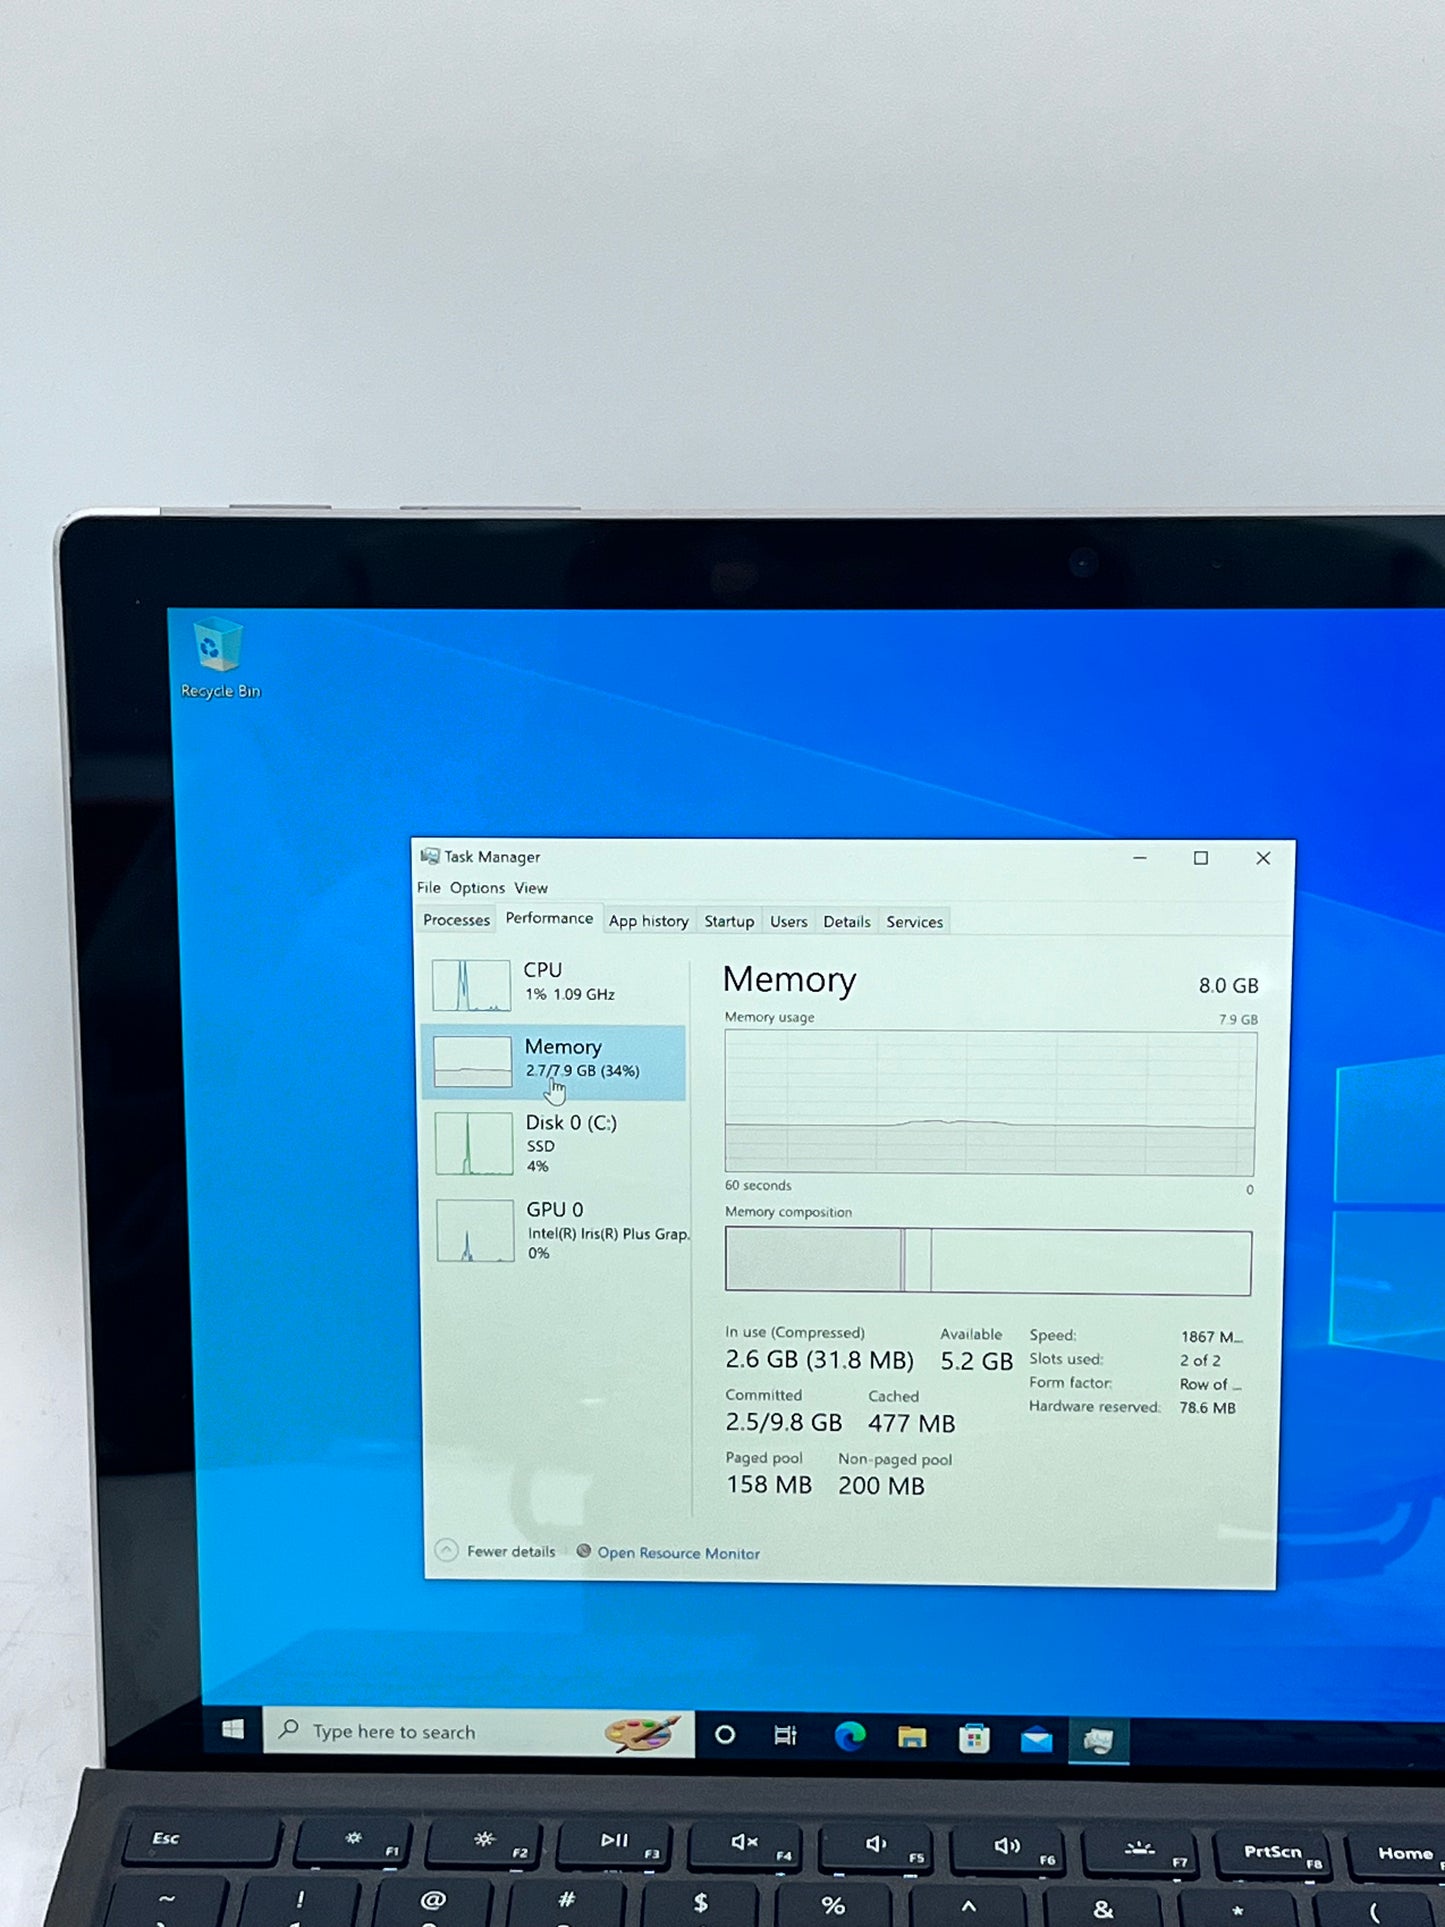Click the GPU 0 label

[x=555, y=1210]
